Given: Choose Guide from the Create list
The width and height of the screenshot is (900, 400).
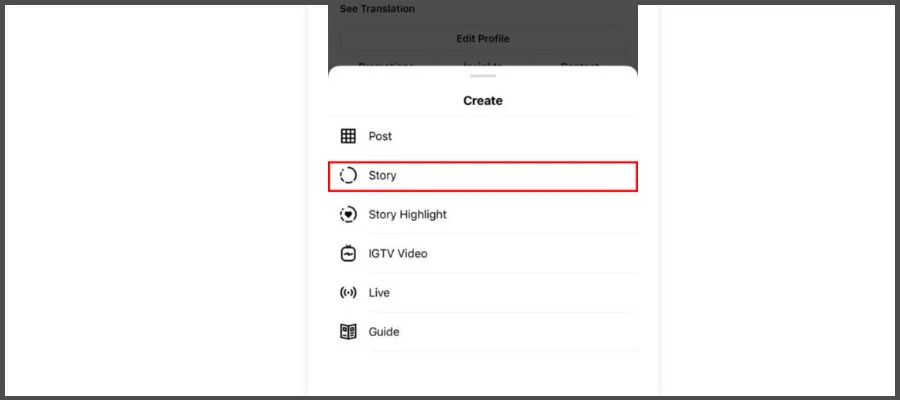Looking at the screenshot, I should pyautogui.click(x=383, y=332).
